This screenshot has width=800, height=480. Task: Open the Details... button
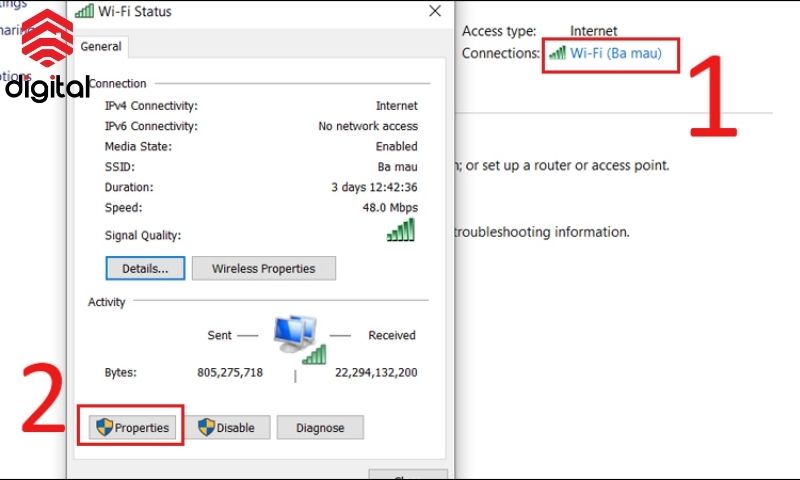coord(145,268)
